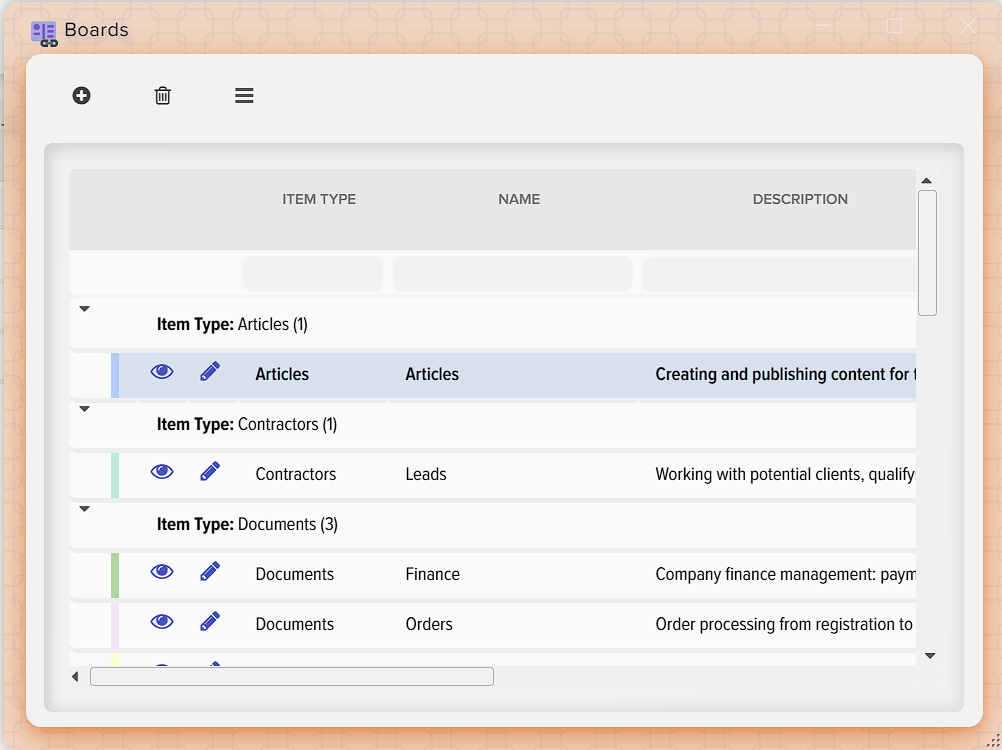The height and width of the screenshot is (750, 1002).
Task: Click the 'Company finance management' description cell
Action: pyautogui.click(x=785, y=574)
